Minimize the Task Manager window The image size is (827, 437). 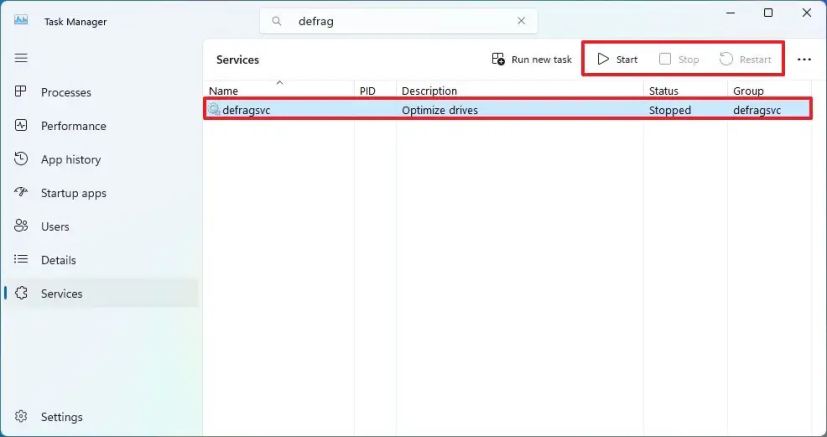tap(730, 13)
